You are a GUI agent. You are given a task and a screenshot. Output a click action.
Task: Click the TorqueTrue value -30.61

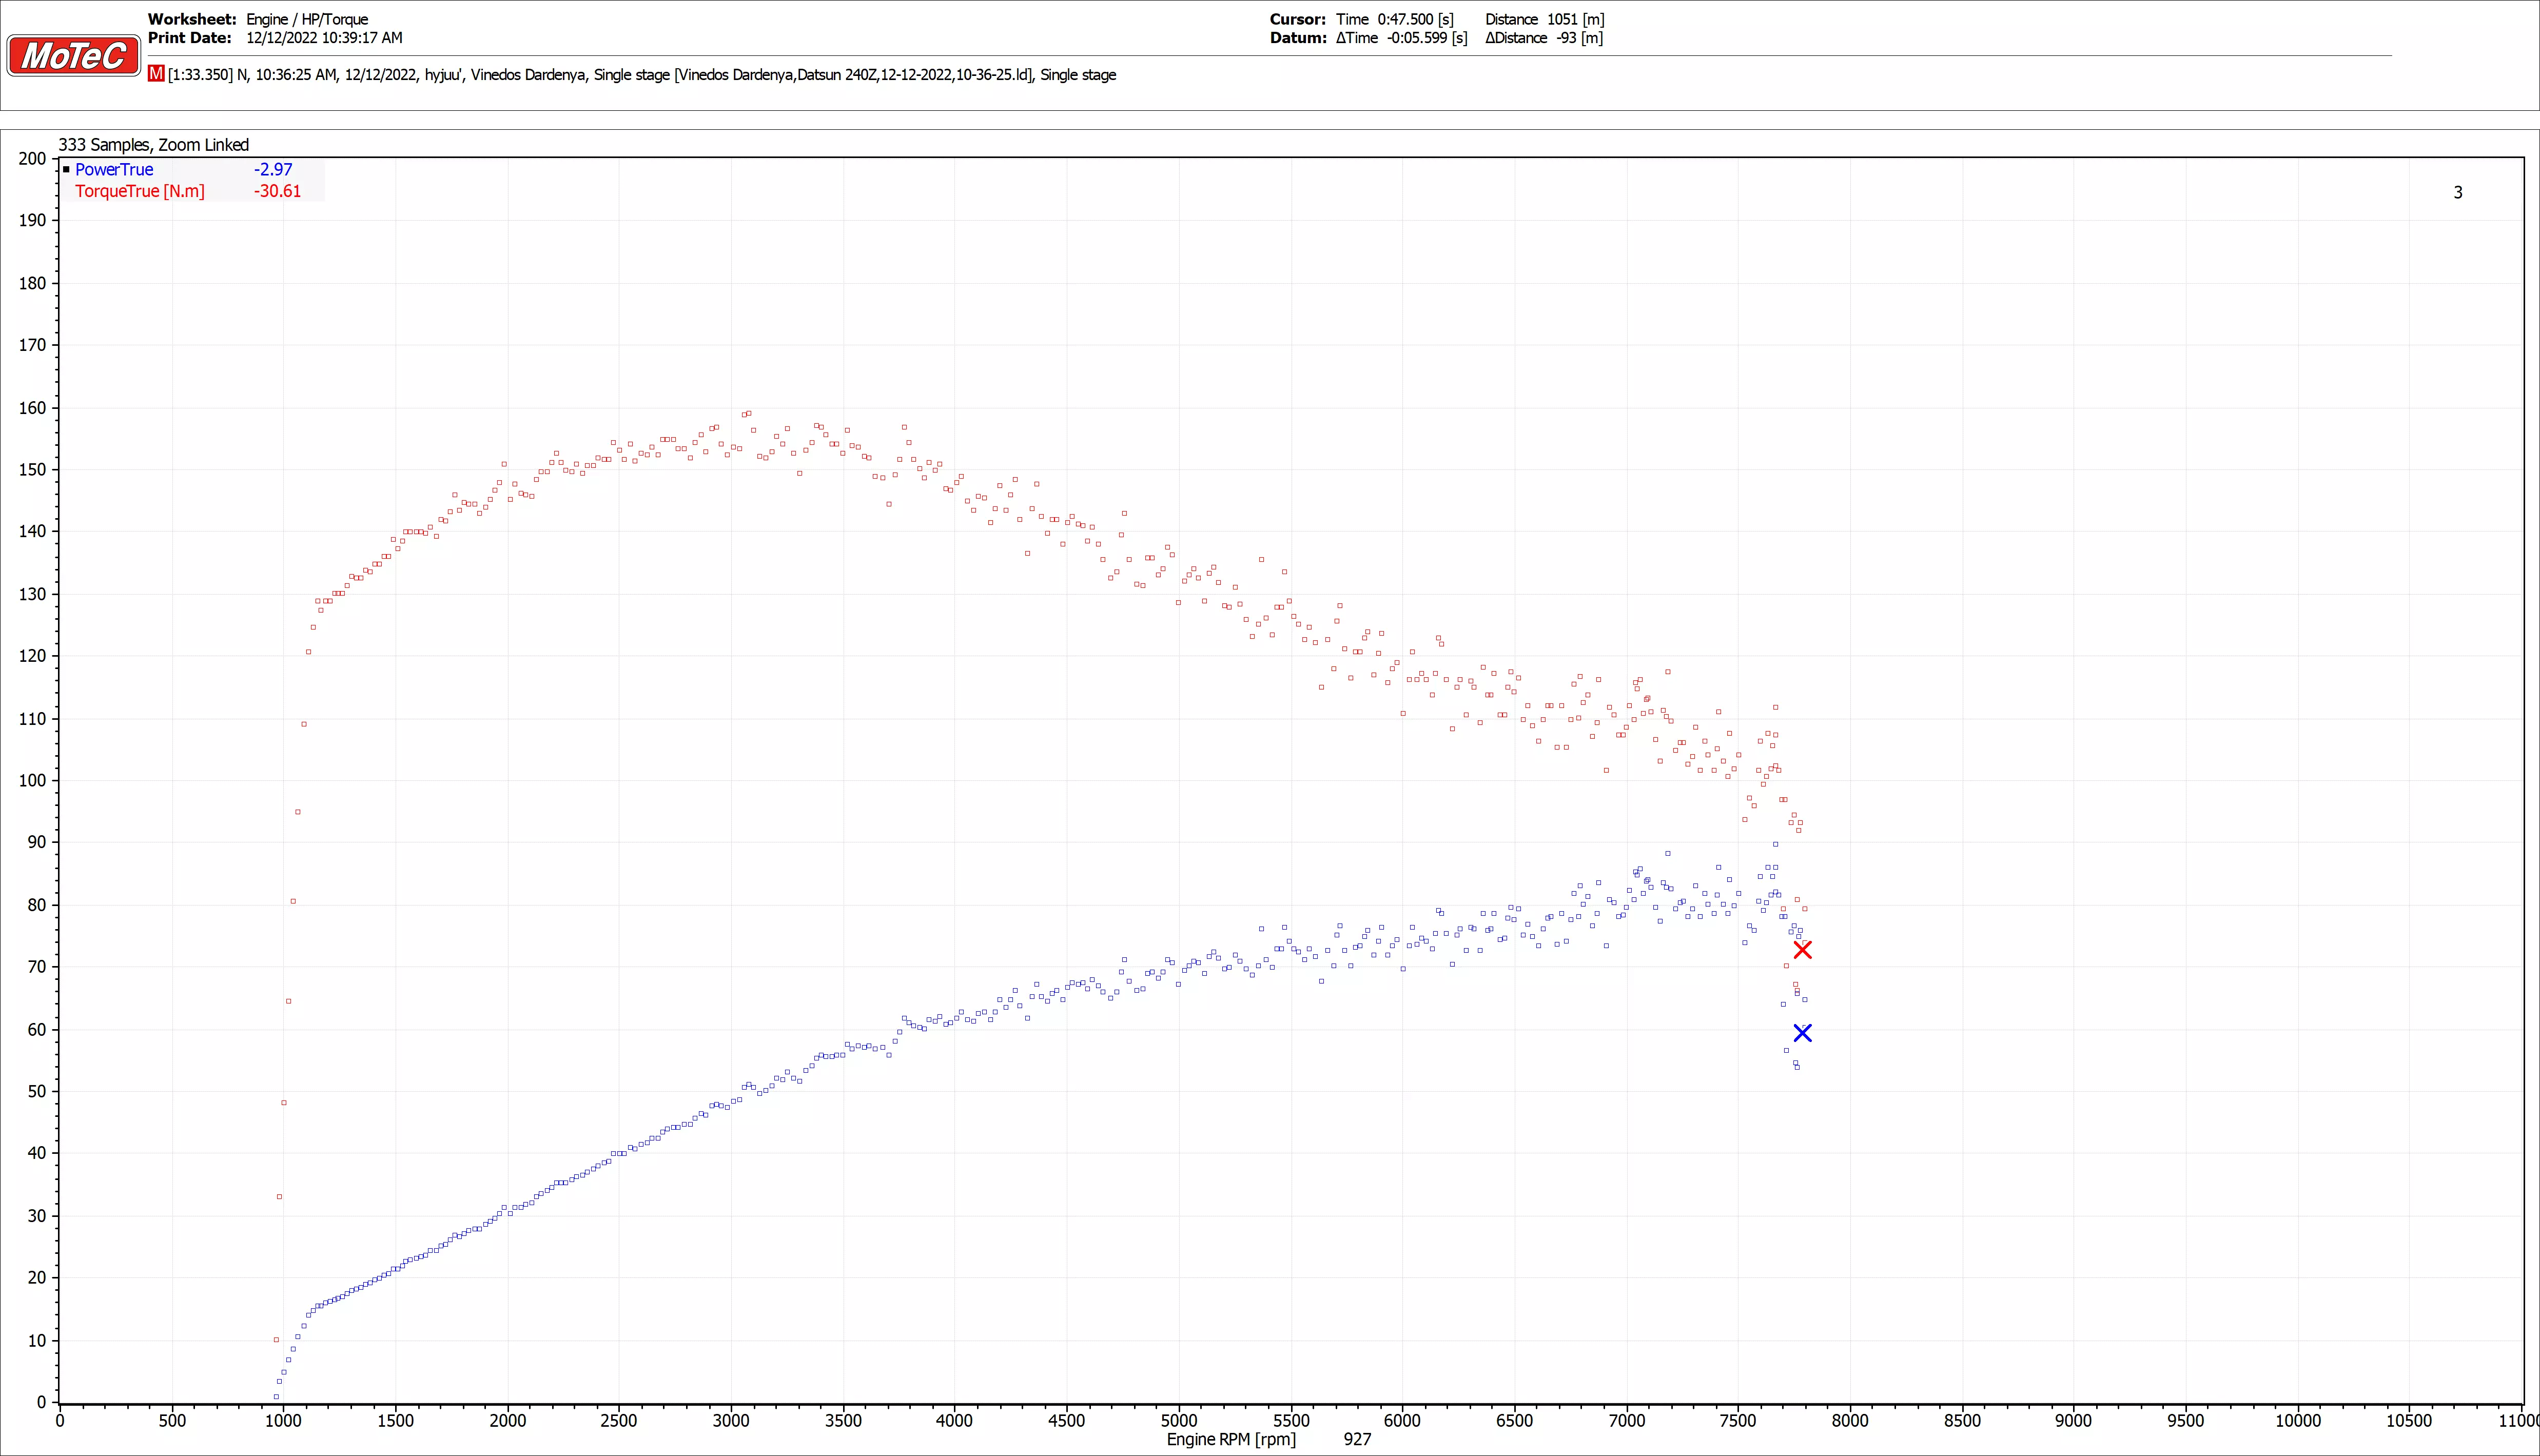coord(277,191)
